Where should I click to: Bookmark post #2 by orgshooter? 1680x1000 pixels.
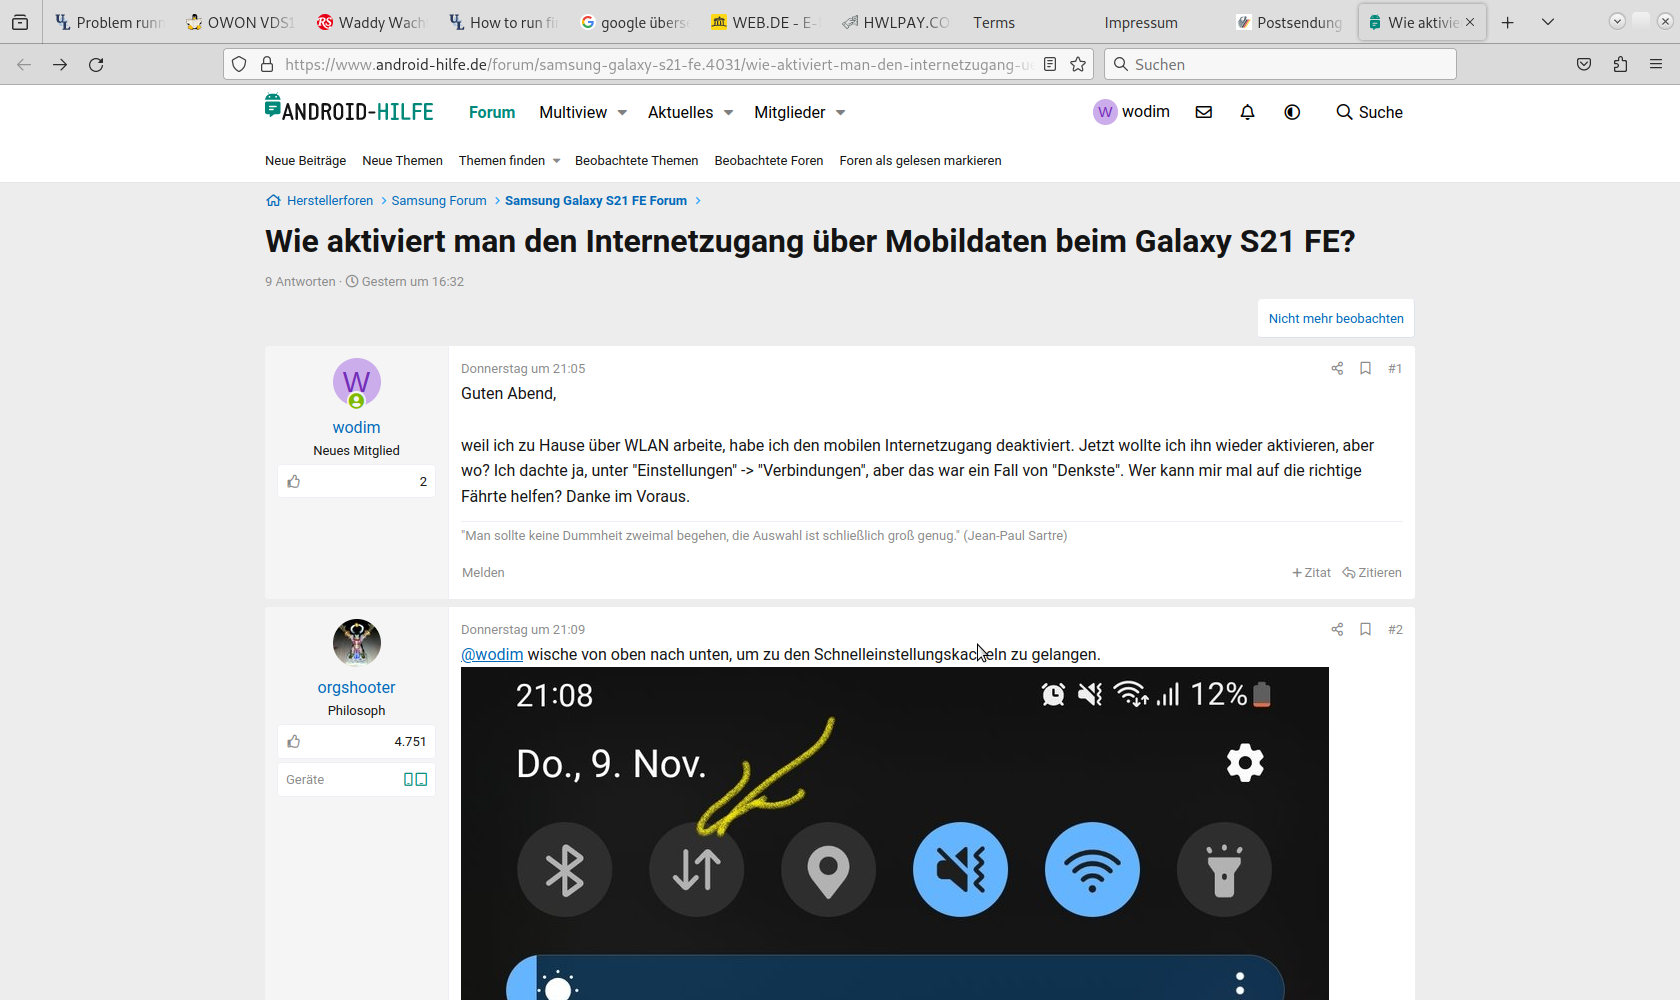tap(1365, 630)
